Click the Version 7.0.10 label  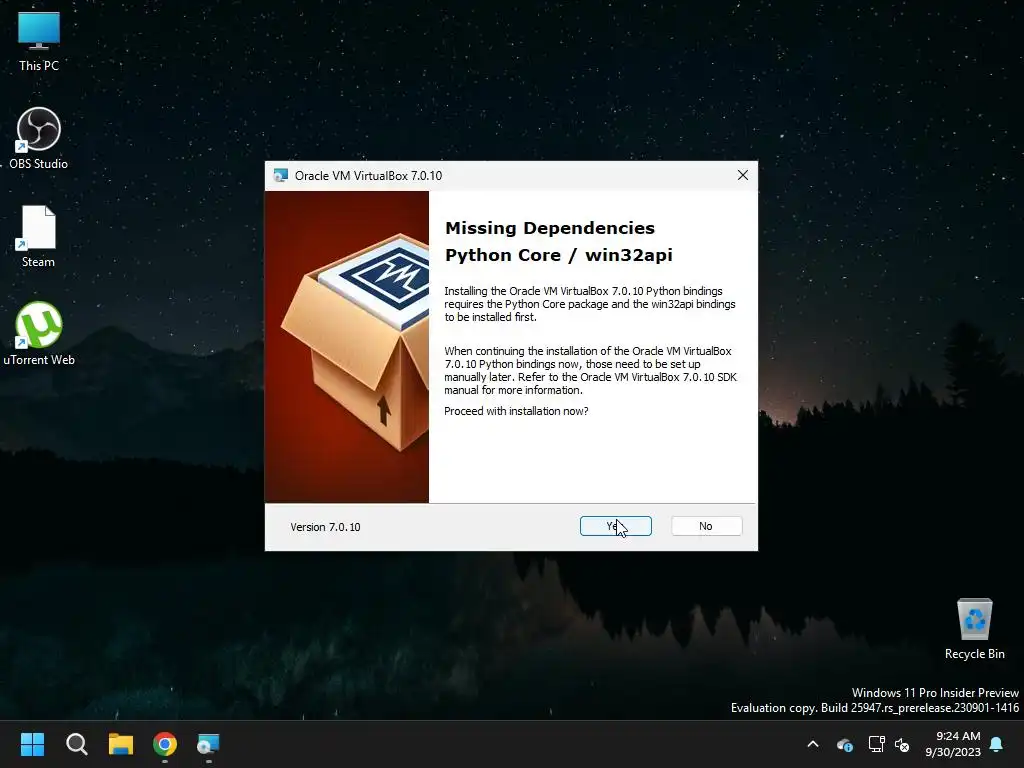325,527
